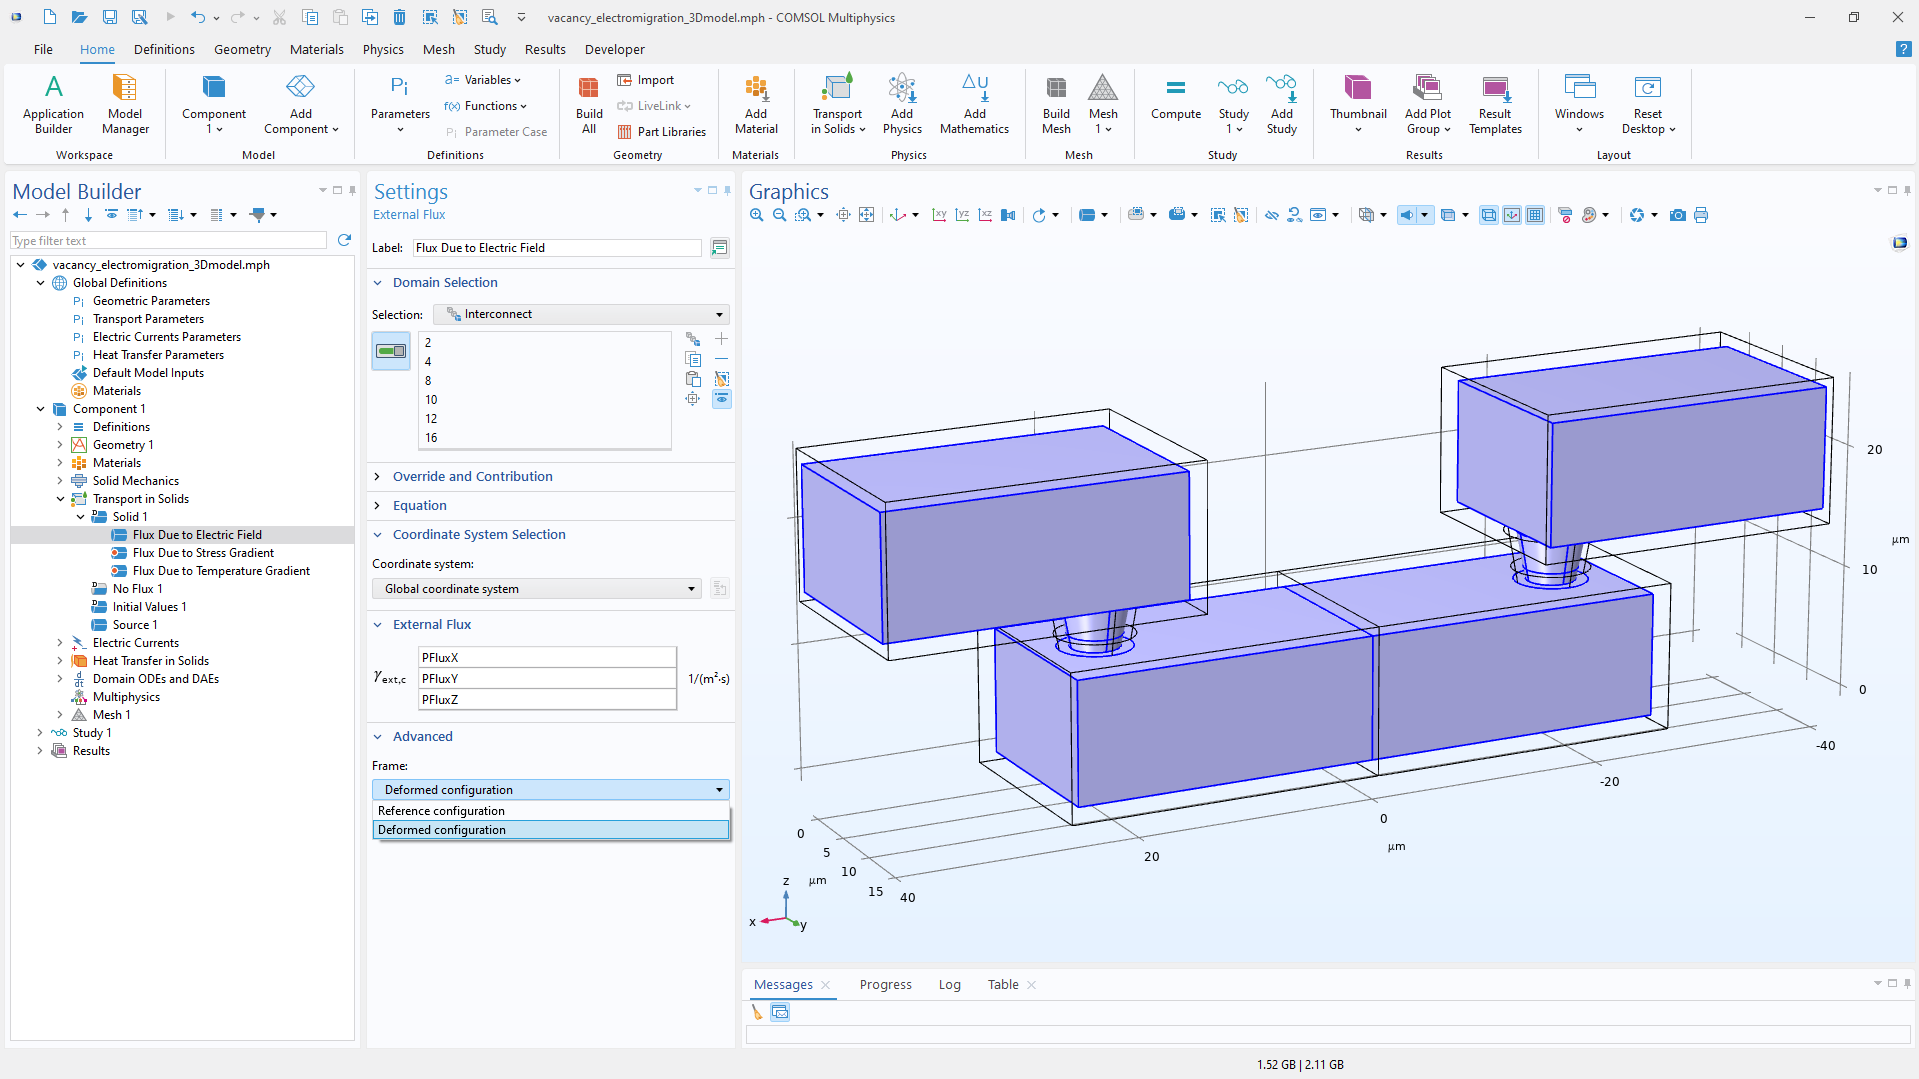Click the Print icon in Graphics toolbar
Image resolution: width=1919 pixels, height=1079 pixels.
(x=1701, y=215)
